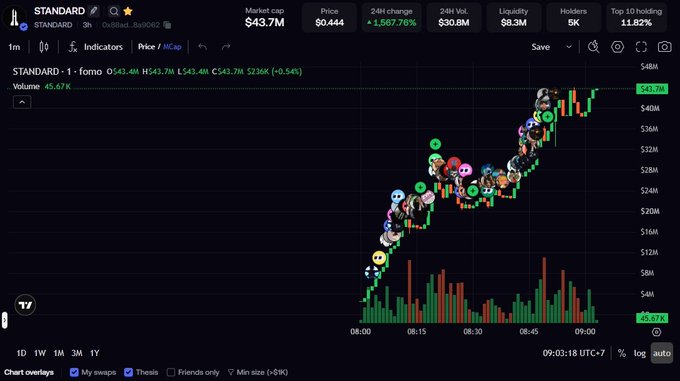
Task: Toggle the favorite star for STANDARD
Action: point(128,11)
